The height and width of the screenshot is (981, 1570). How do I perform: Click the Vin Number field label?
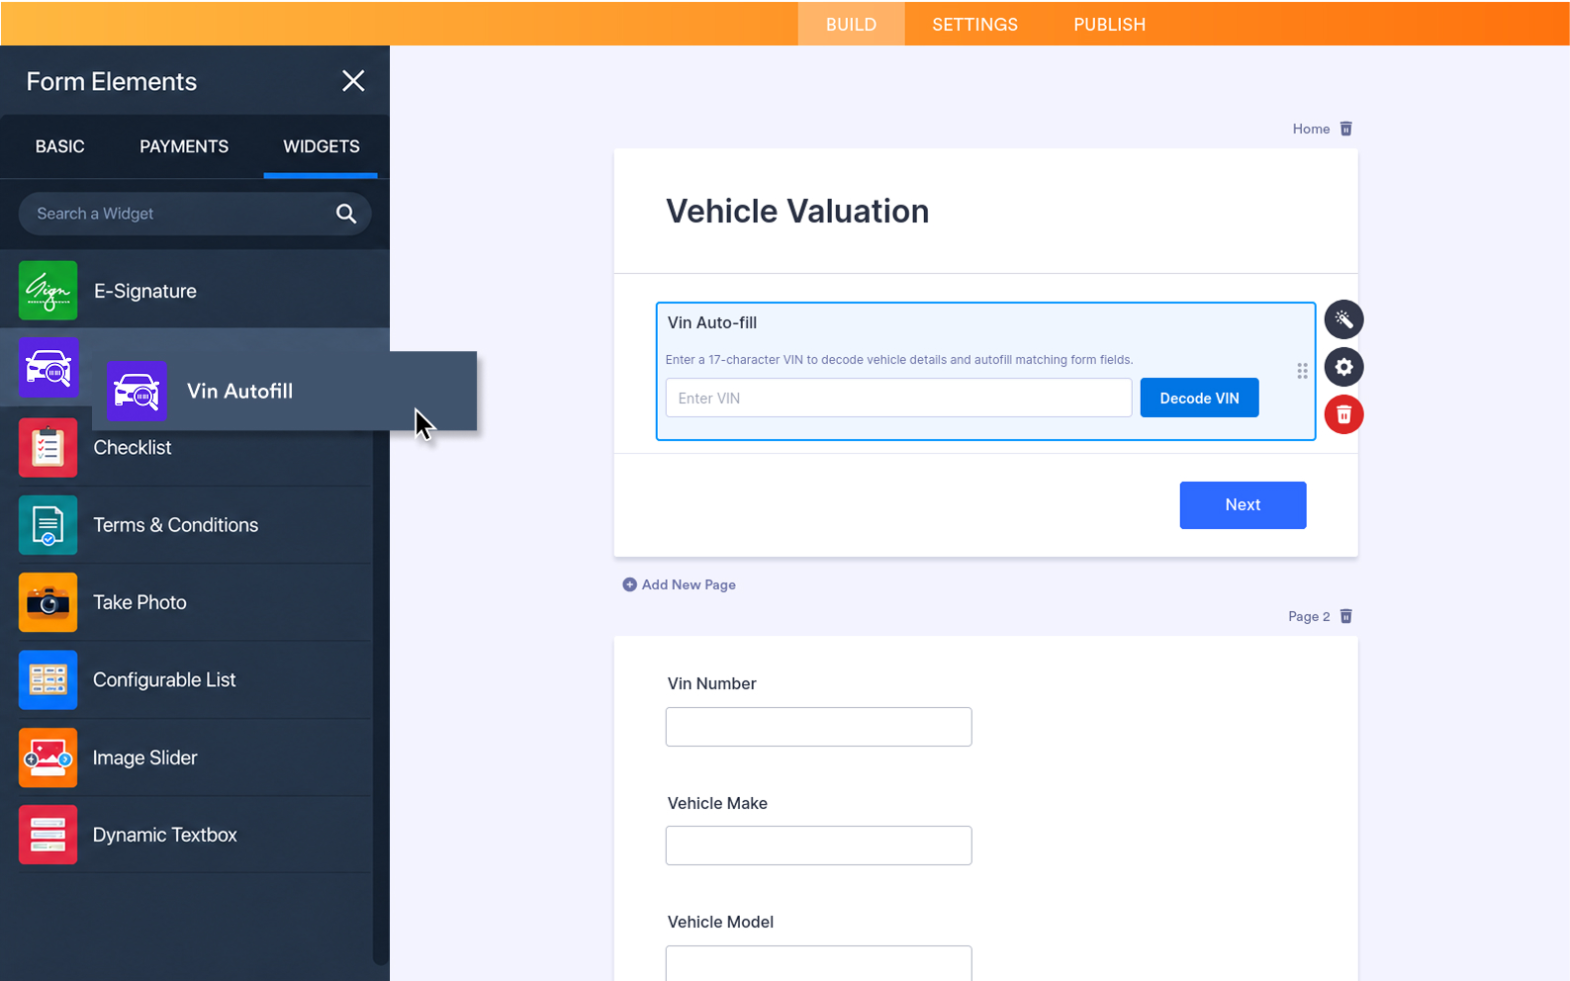coord(711,684)
